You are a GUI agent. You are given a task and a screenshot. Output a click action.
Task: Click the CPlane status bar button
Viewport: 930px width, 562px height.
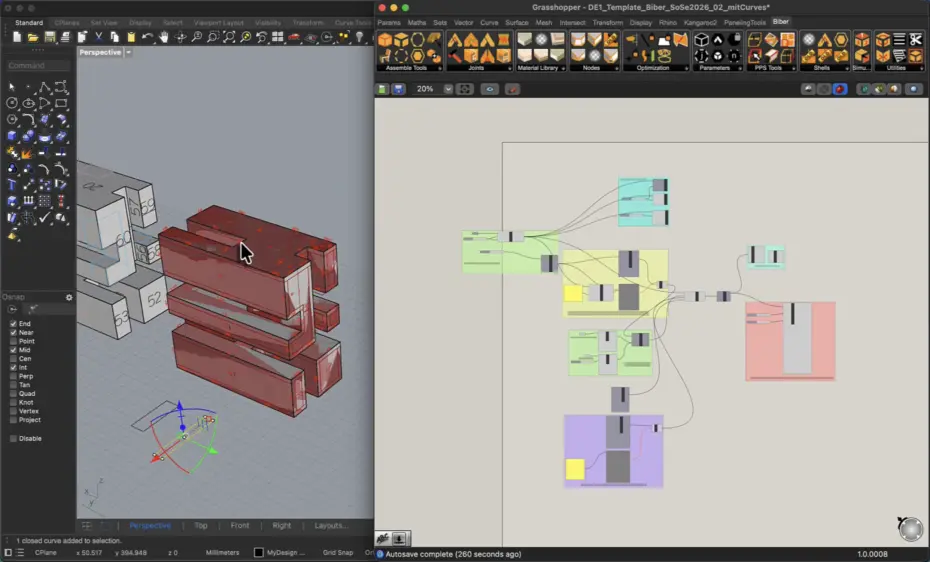pos(46,553)
